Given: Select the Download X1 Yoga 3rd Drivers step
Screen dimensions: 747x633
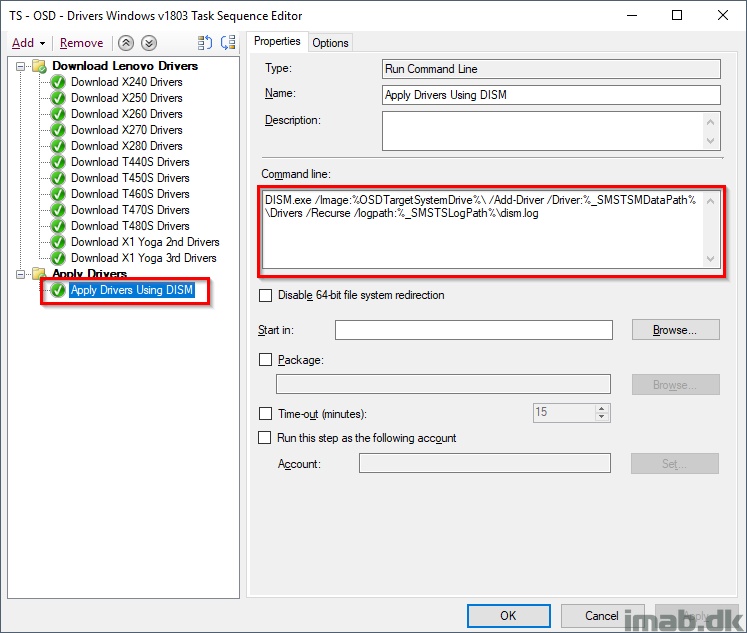Looking at the screenshot, I should point(144,258).
